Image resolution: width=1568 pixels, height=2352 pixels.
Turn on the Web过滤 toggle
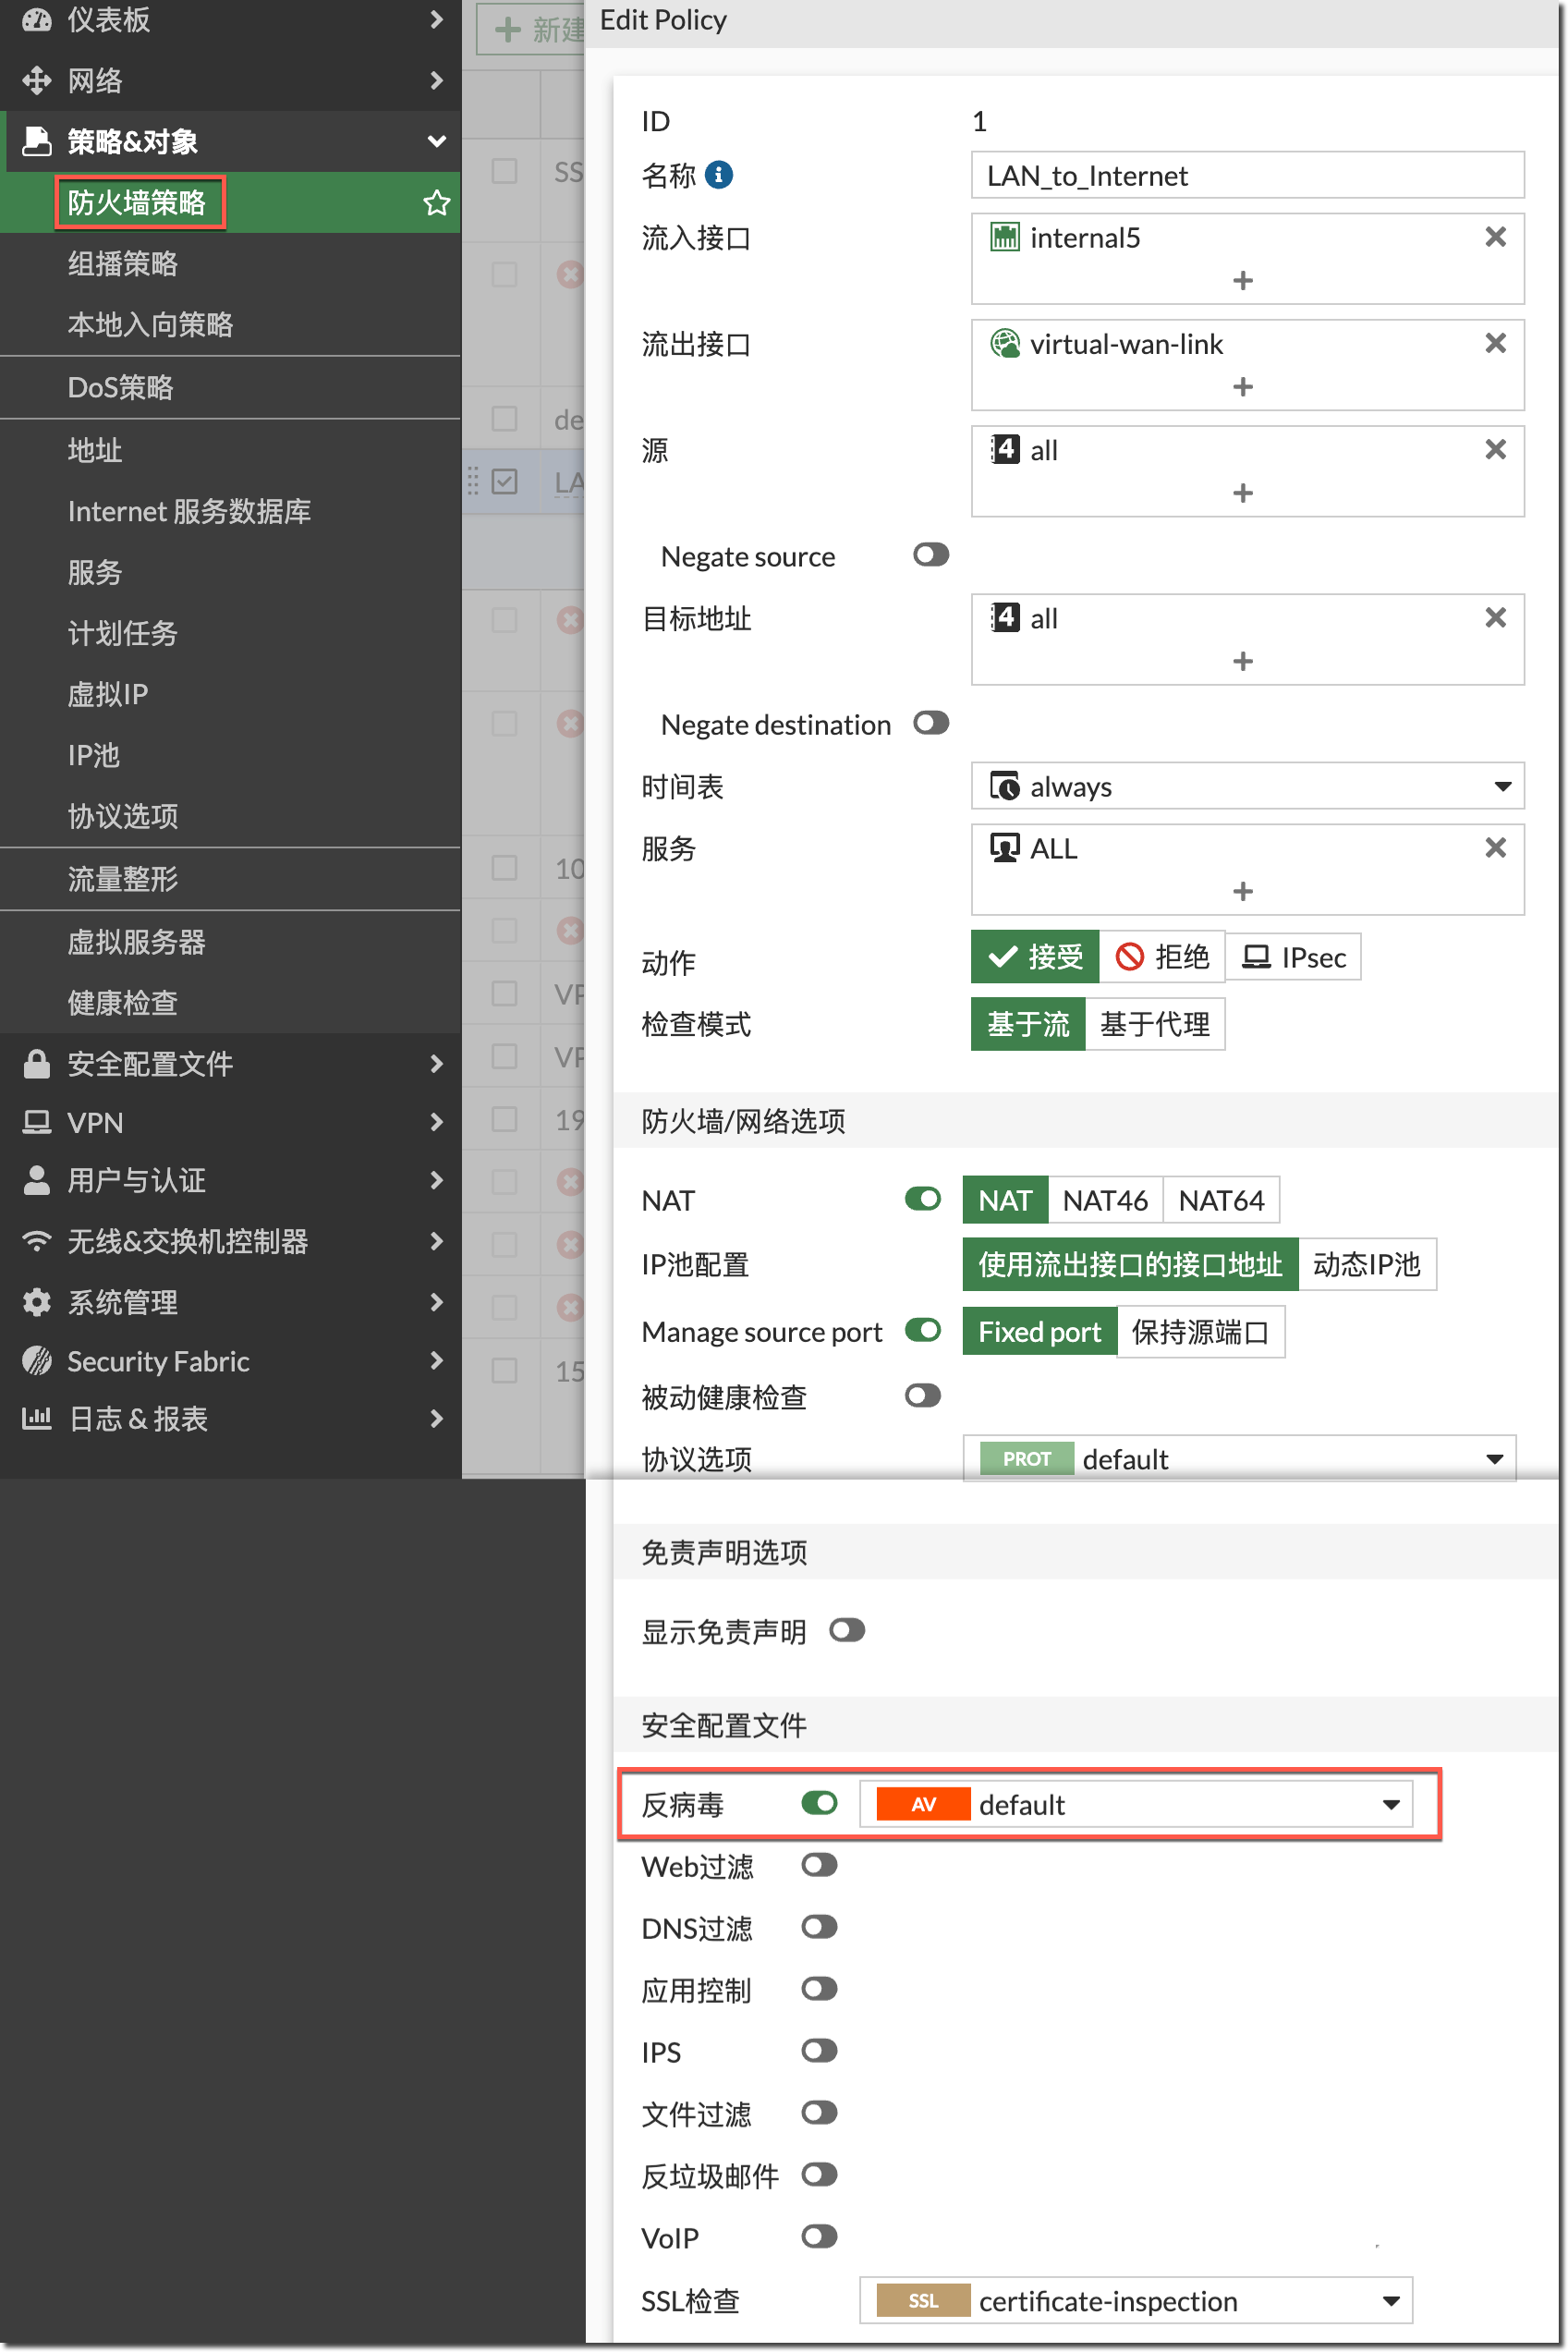[819, 1865]
